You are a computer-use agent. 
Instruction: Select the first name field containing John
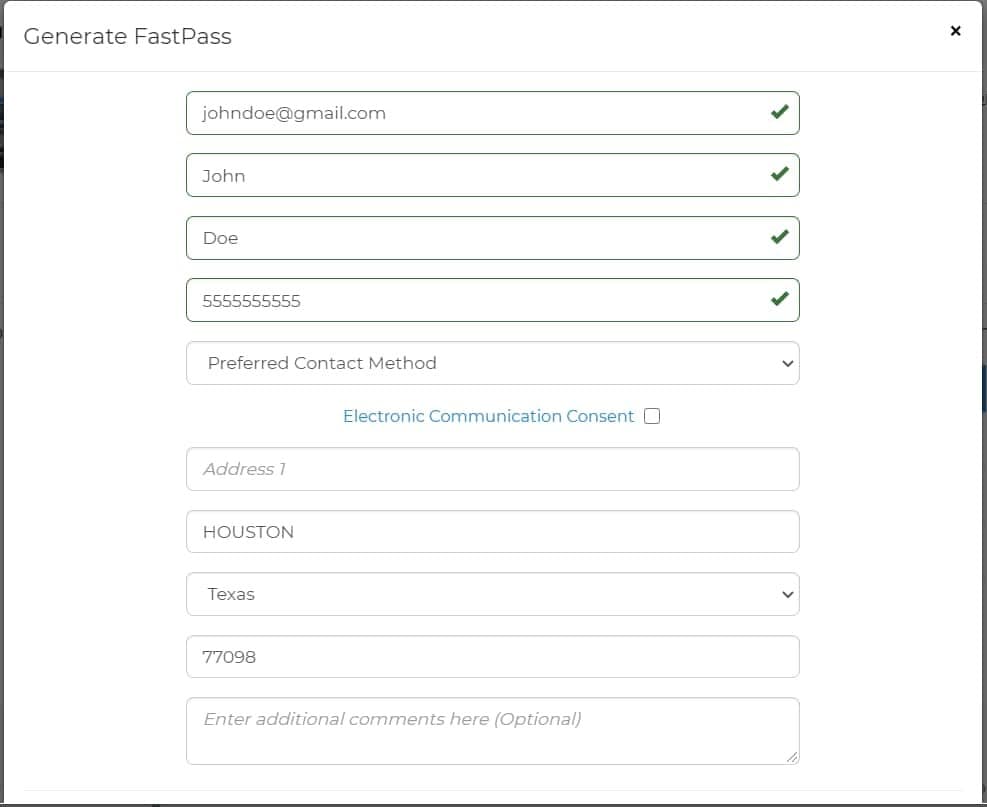(x=492, y=175)
